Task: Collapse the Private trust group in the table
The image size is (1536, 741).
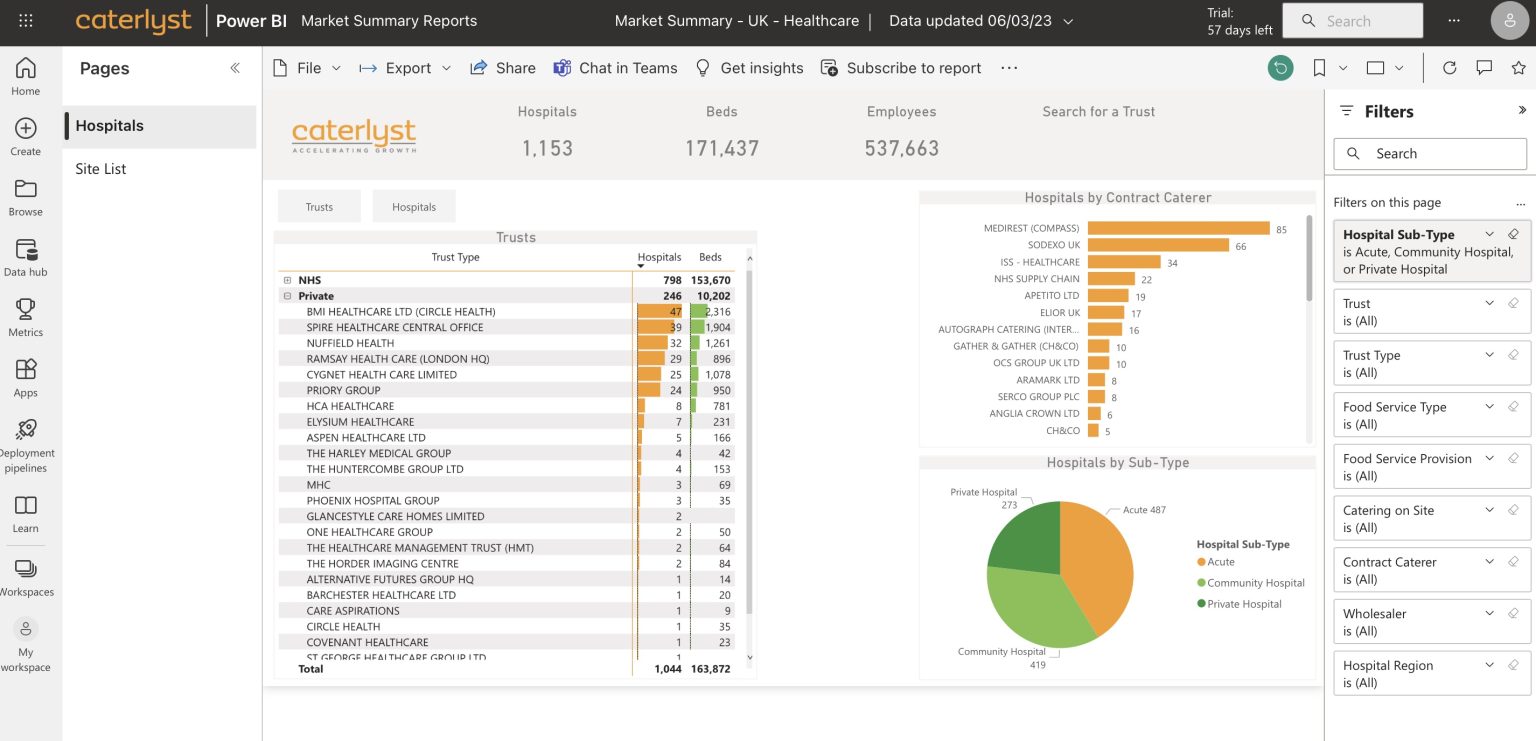Action: coord(288,295)
